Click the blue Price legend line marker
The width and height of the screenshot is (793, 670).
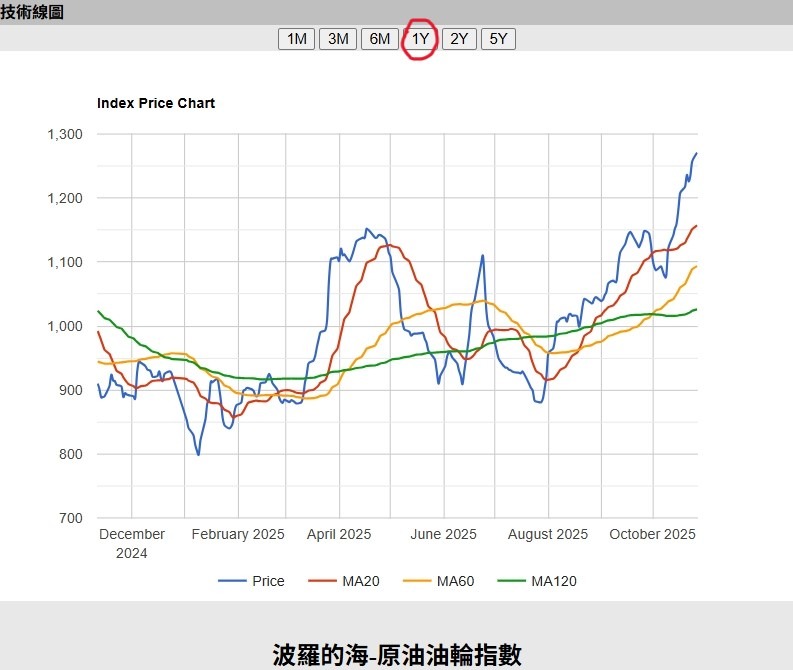click(x=232, y=581)
